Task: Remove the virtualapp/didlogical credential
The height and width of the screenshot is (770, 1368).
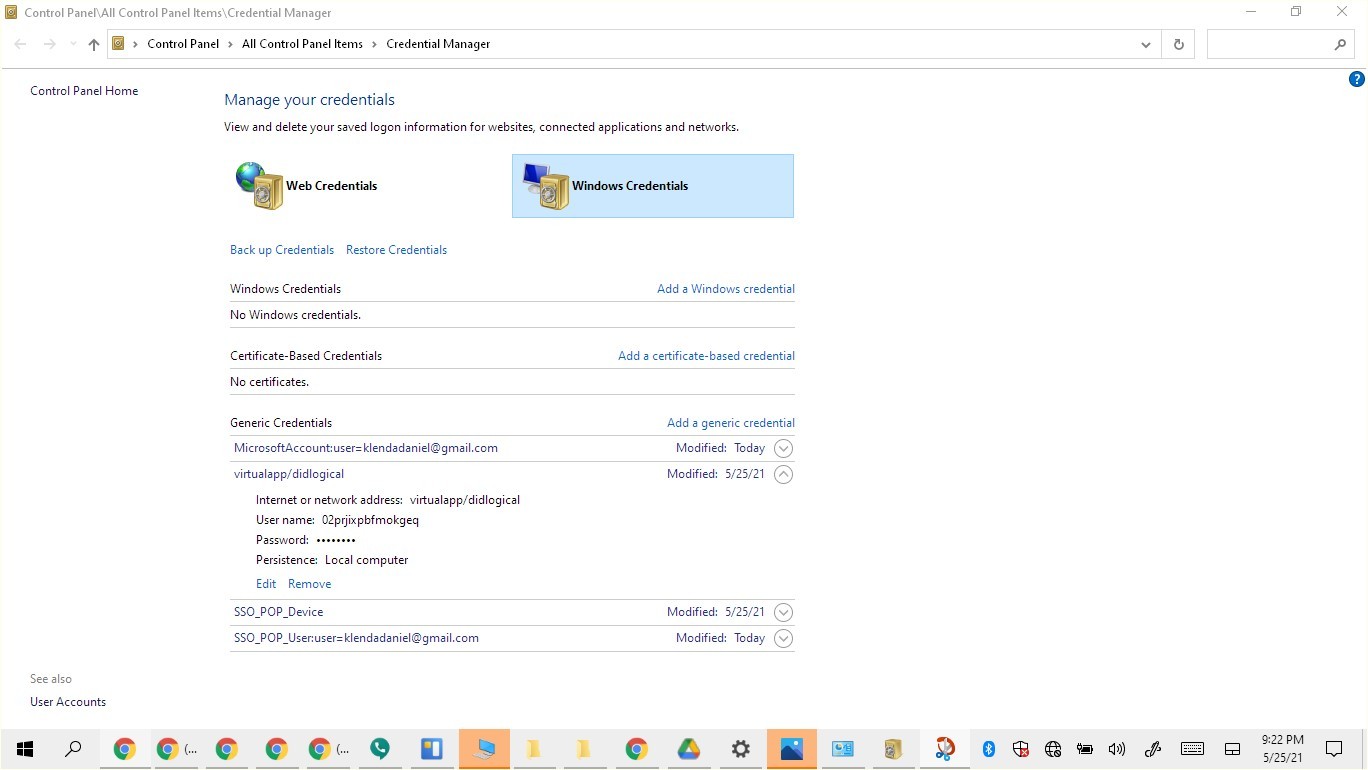Action: pyautogui.click(x=310, y=584)
